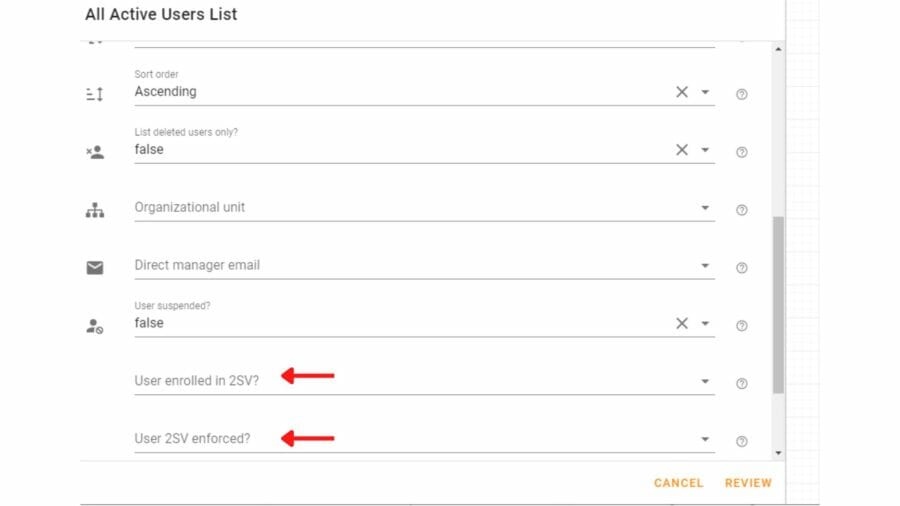Click the scrollbar down arrow
The image size is (900, 506).
pyautogui.click(x=778, y=453)
